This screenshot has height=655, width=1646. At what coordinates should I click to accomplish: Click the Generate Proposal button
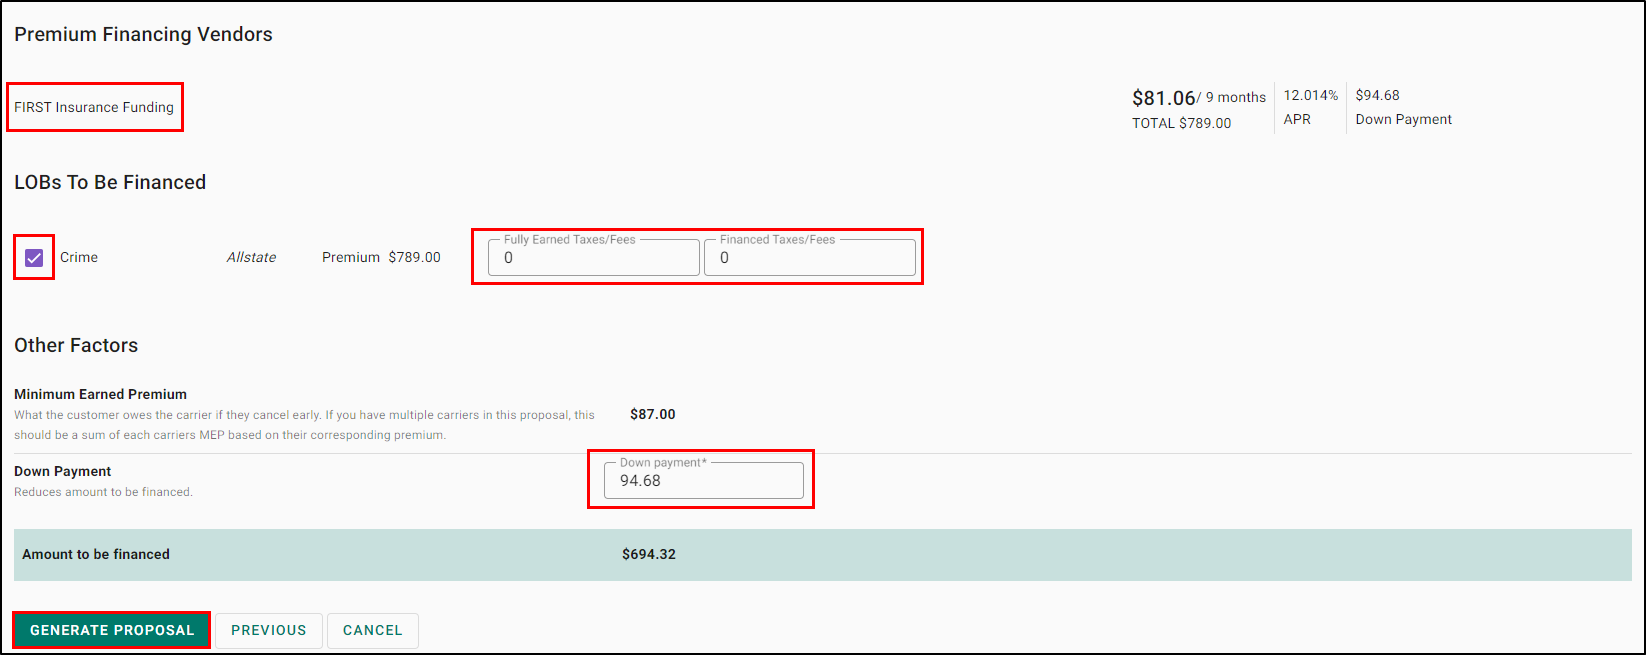tap(112, 630)
